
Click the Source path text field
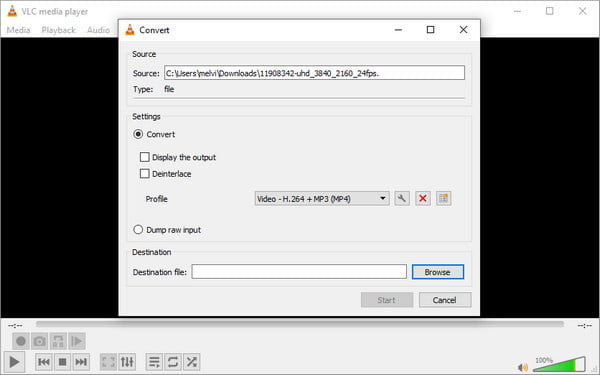click(314, 73)
